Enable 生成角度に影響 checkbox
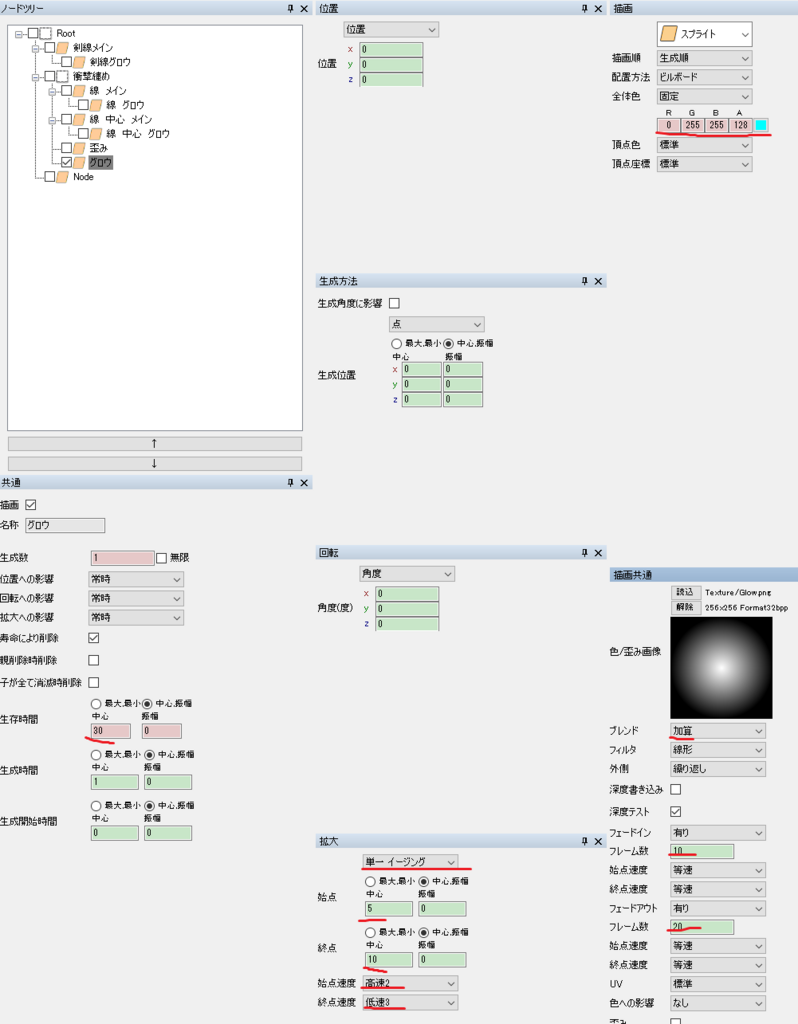Image resolution: width=798 pixels, height=1024 pixels. [394, 303]
